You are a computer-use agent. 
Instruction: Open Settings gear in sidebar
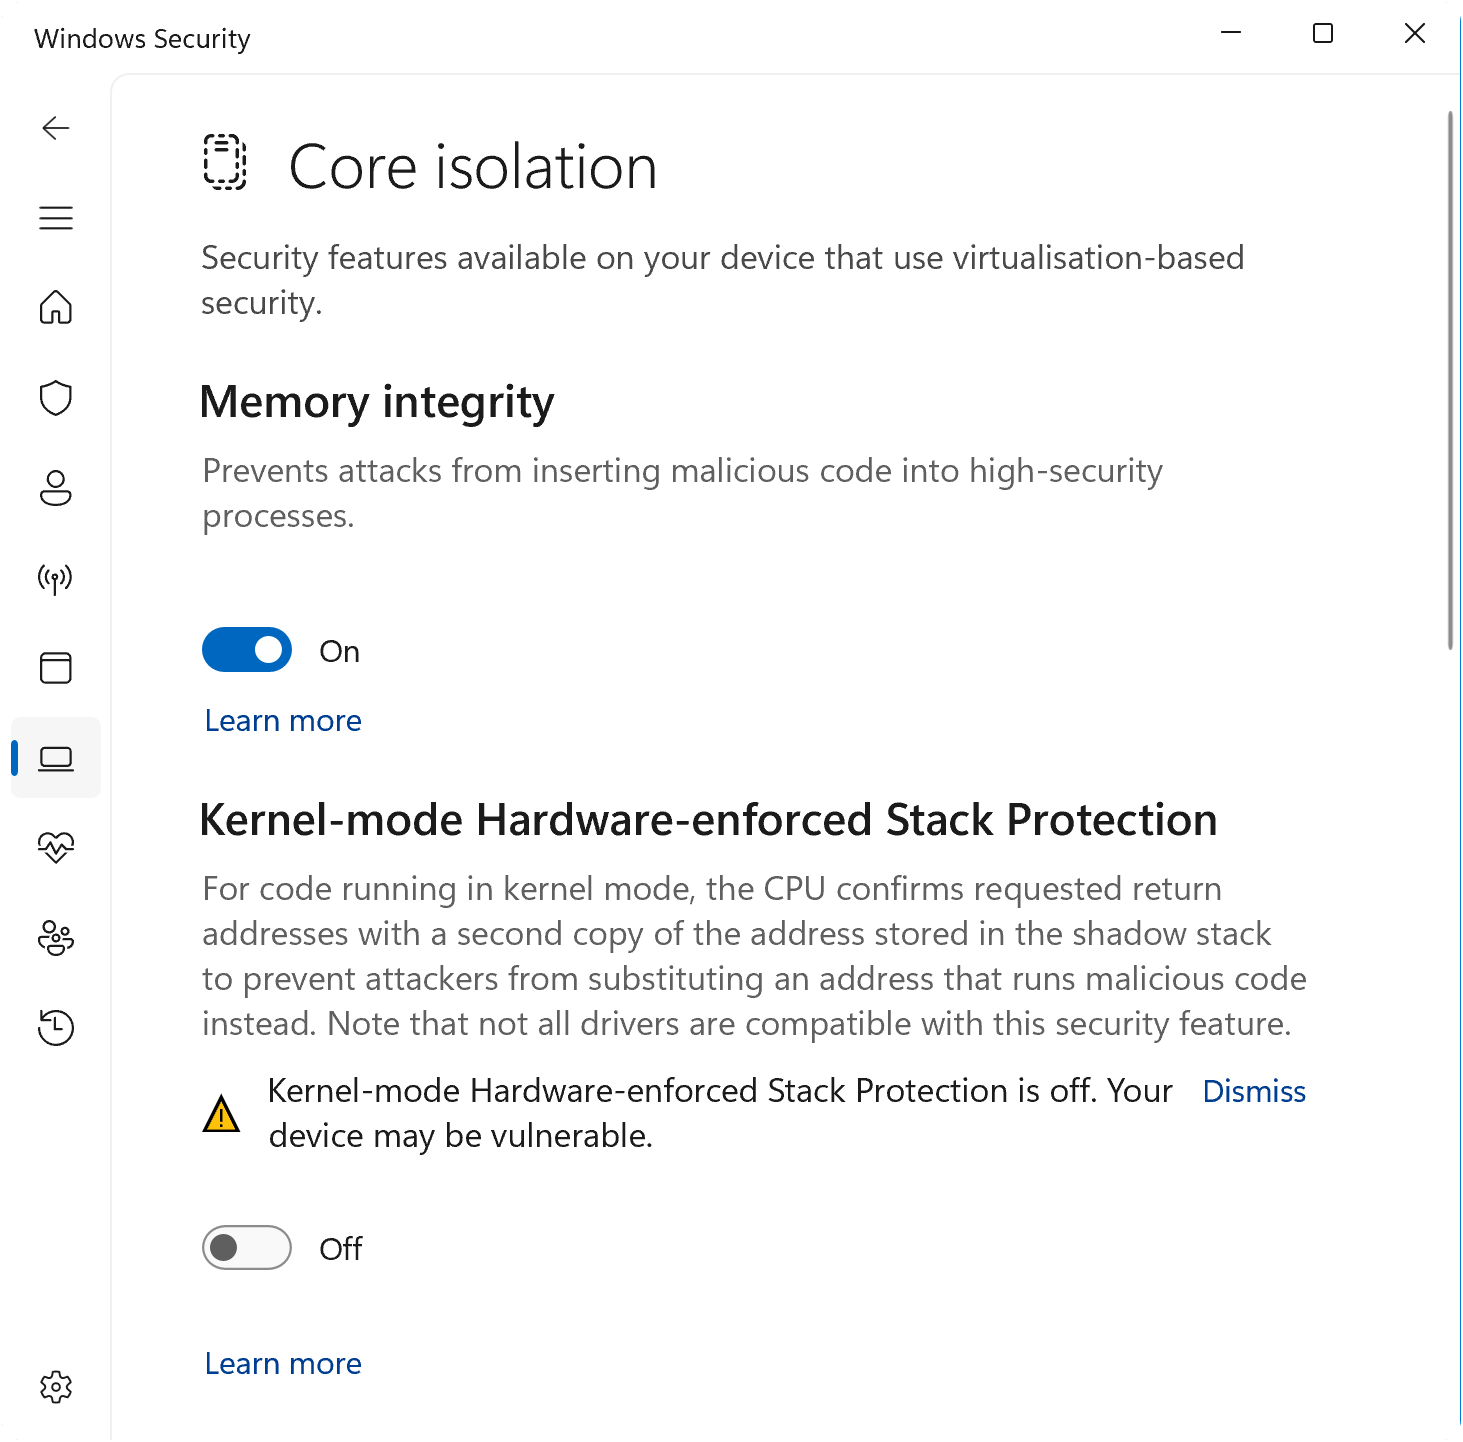click(x=56, y=1387)
